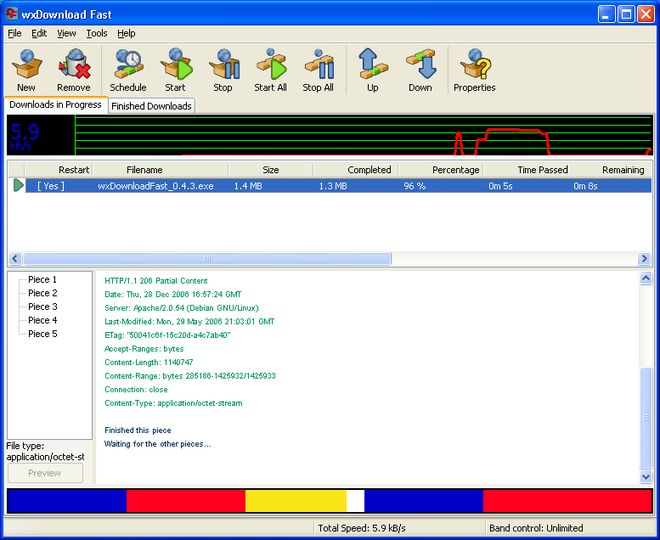Click Total Speed status bar entry
This screenshot has width=660, height=540.
click(362, 528)
